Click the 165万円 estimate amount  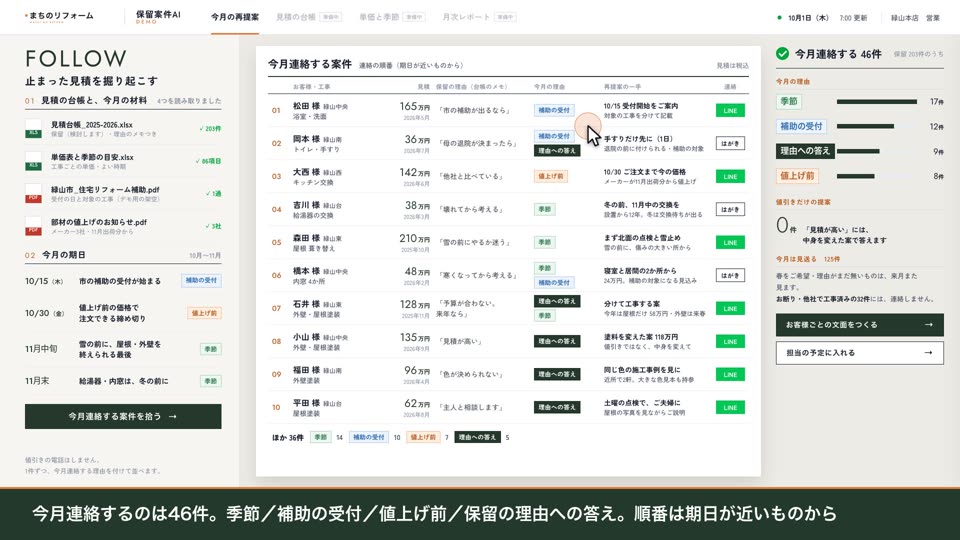tap(414, 107)
